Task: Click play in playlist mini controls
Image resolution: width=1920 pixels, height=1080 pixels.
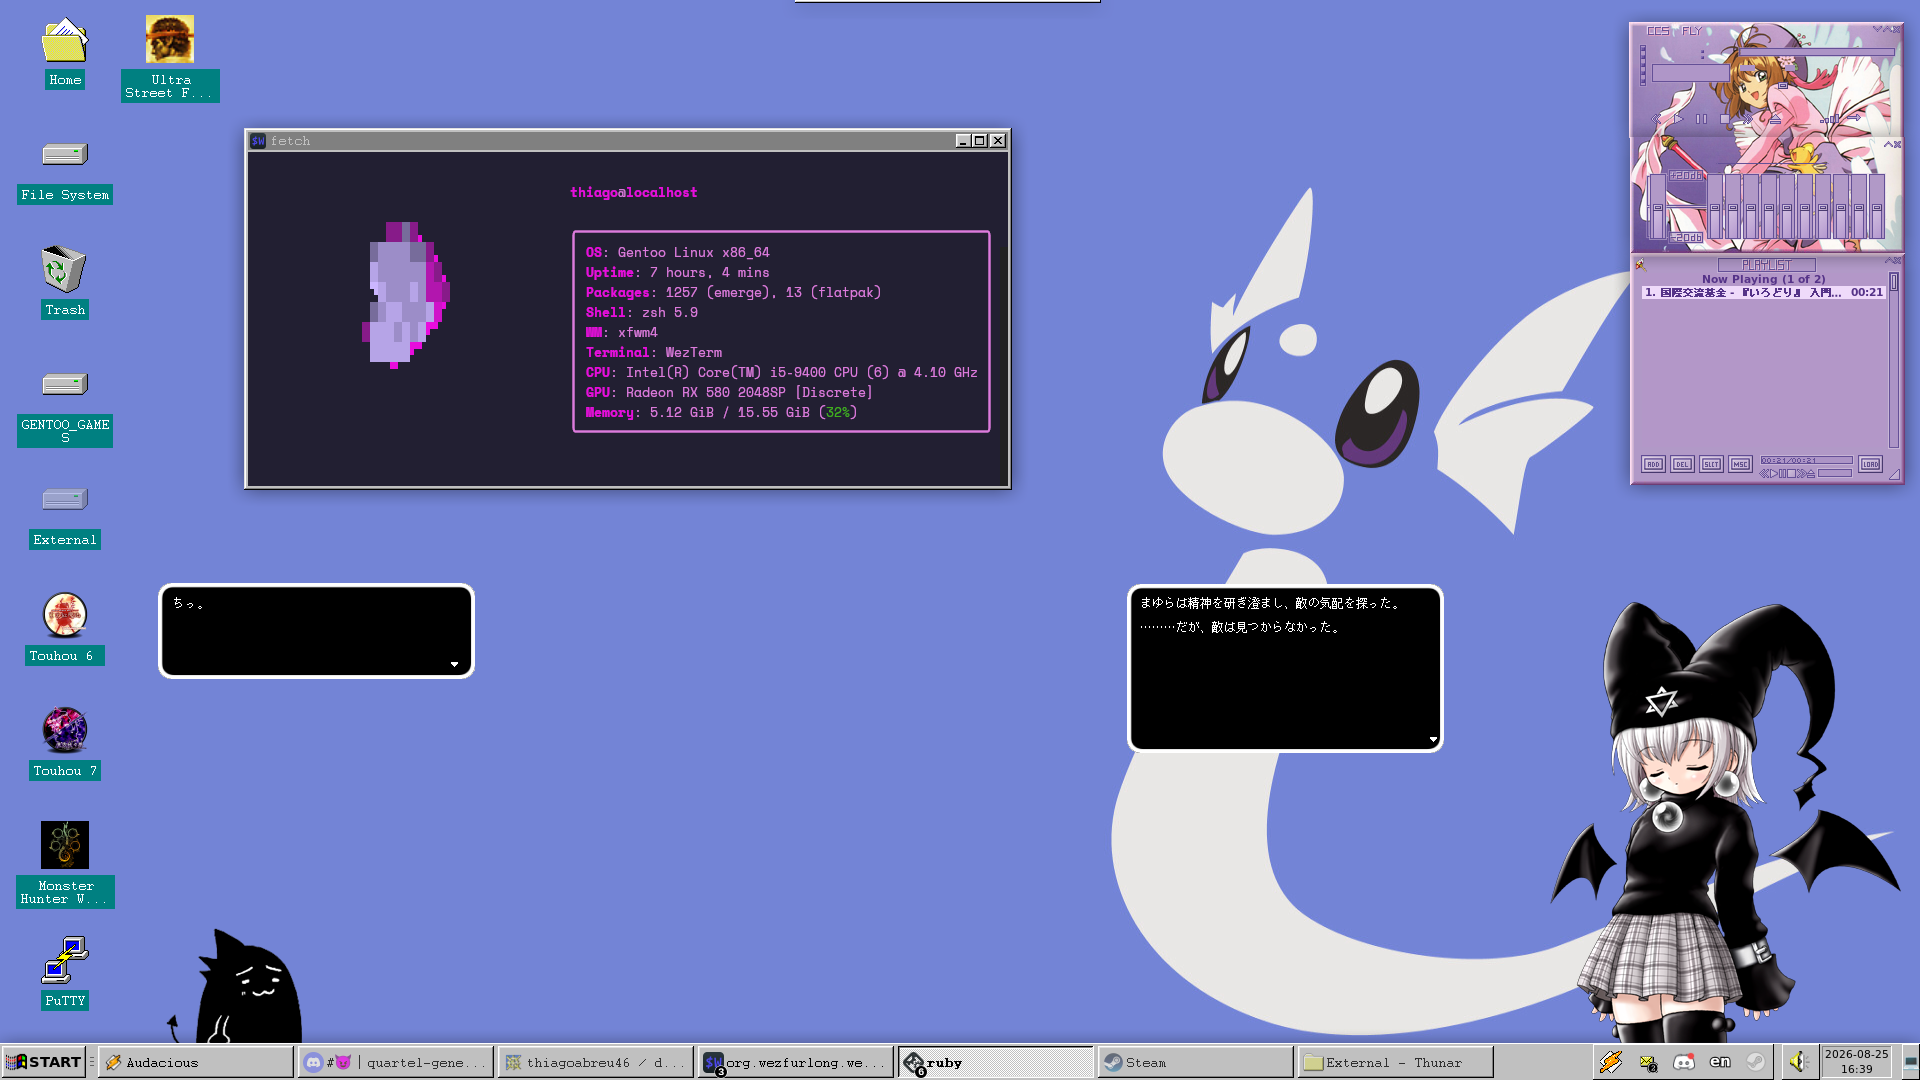Action: tap(1775, 474)
